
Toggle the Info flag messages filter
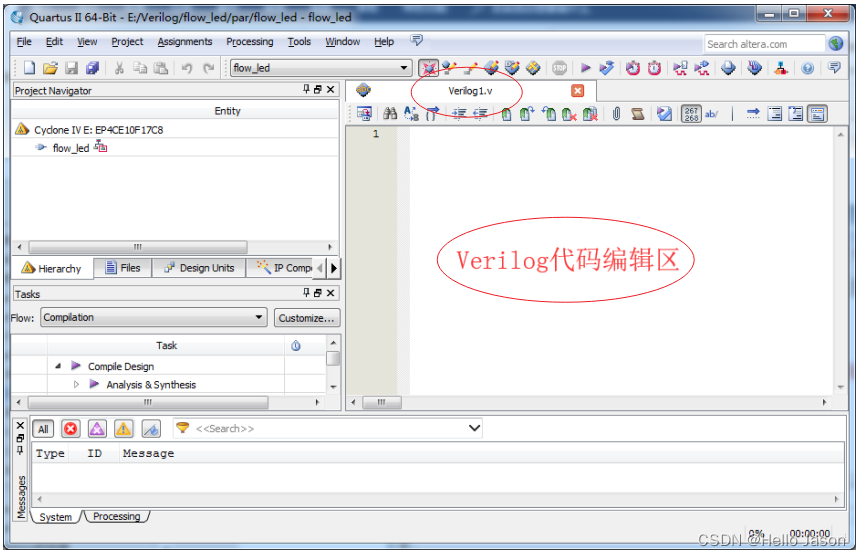click(x=151, y=429)
